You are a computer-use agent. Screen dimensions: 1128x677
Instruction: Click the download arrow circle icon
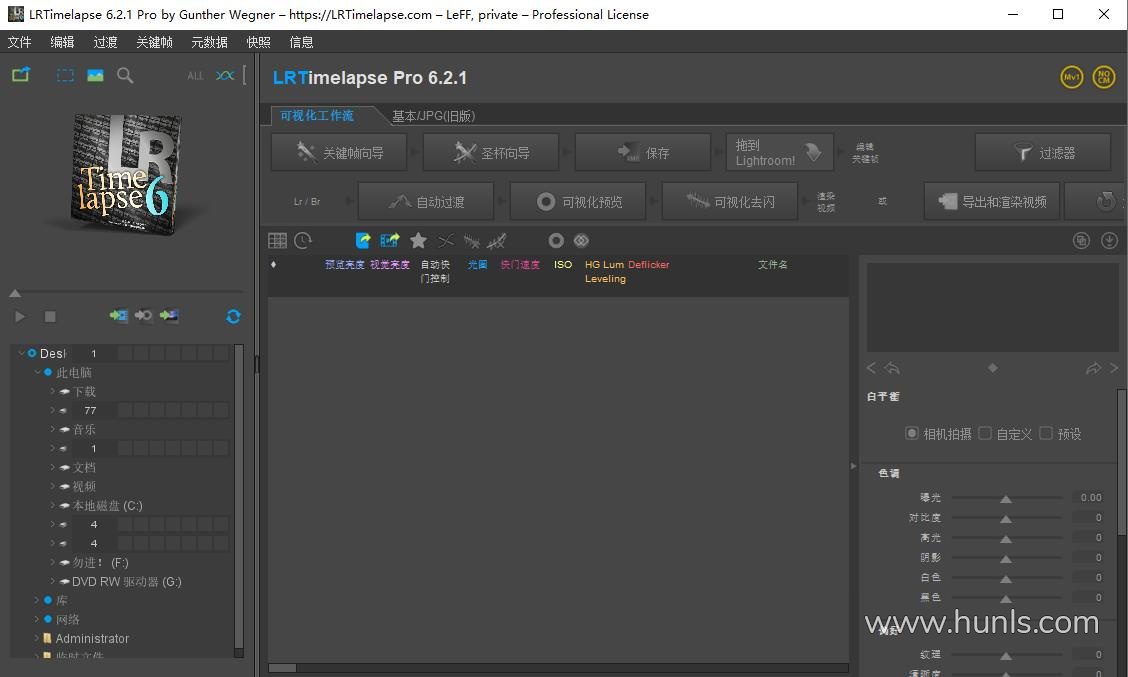click(1109, 240)
